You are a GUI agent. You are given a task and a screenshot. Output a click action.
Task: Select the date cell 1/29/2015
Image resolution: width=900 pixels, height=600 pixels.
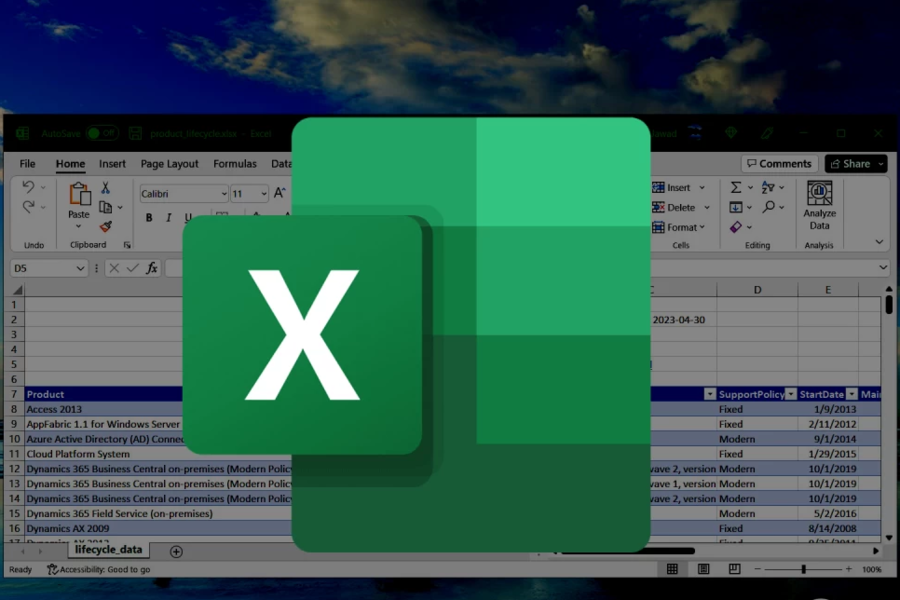828,454
